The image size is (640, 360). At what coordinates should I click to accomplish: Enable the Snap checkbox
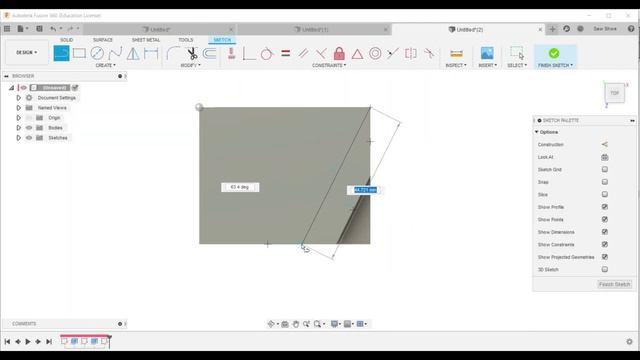point(604,182)
